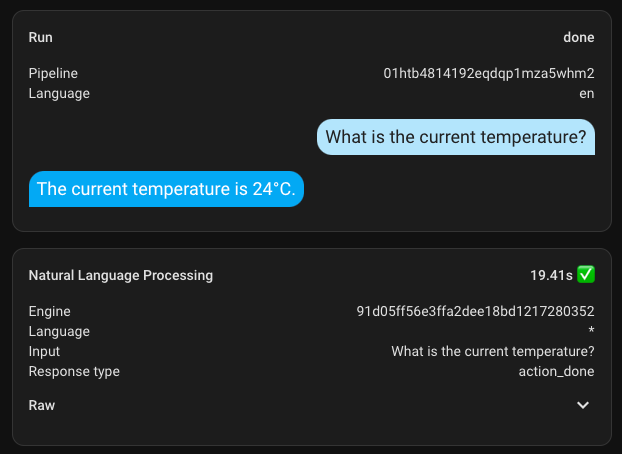Click the Input label
The height and width of the screenshot is (454, 622).
(44, 351)
